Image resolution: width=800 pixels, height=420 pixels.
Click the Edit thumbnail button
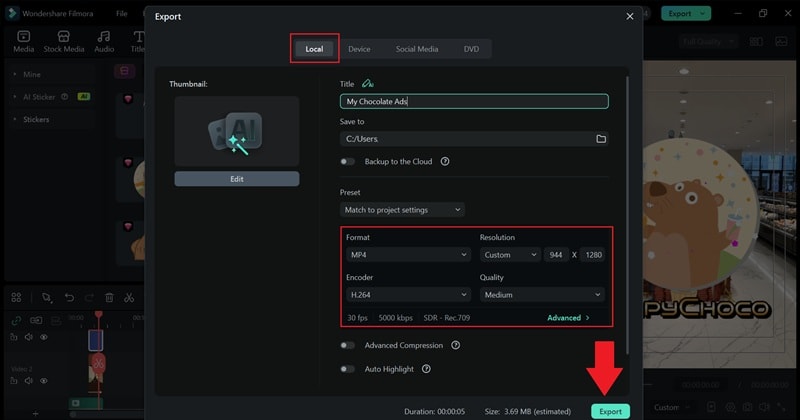[237, 179]
